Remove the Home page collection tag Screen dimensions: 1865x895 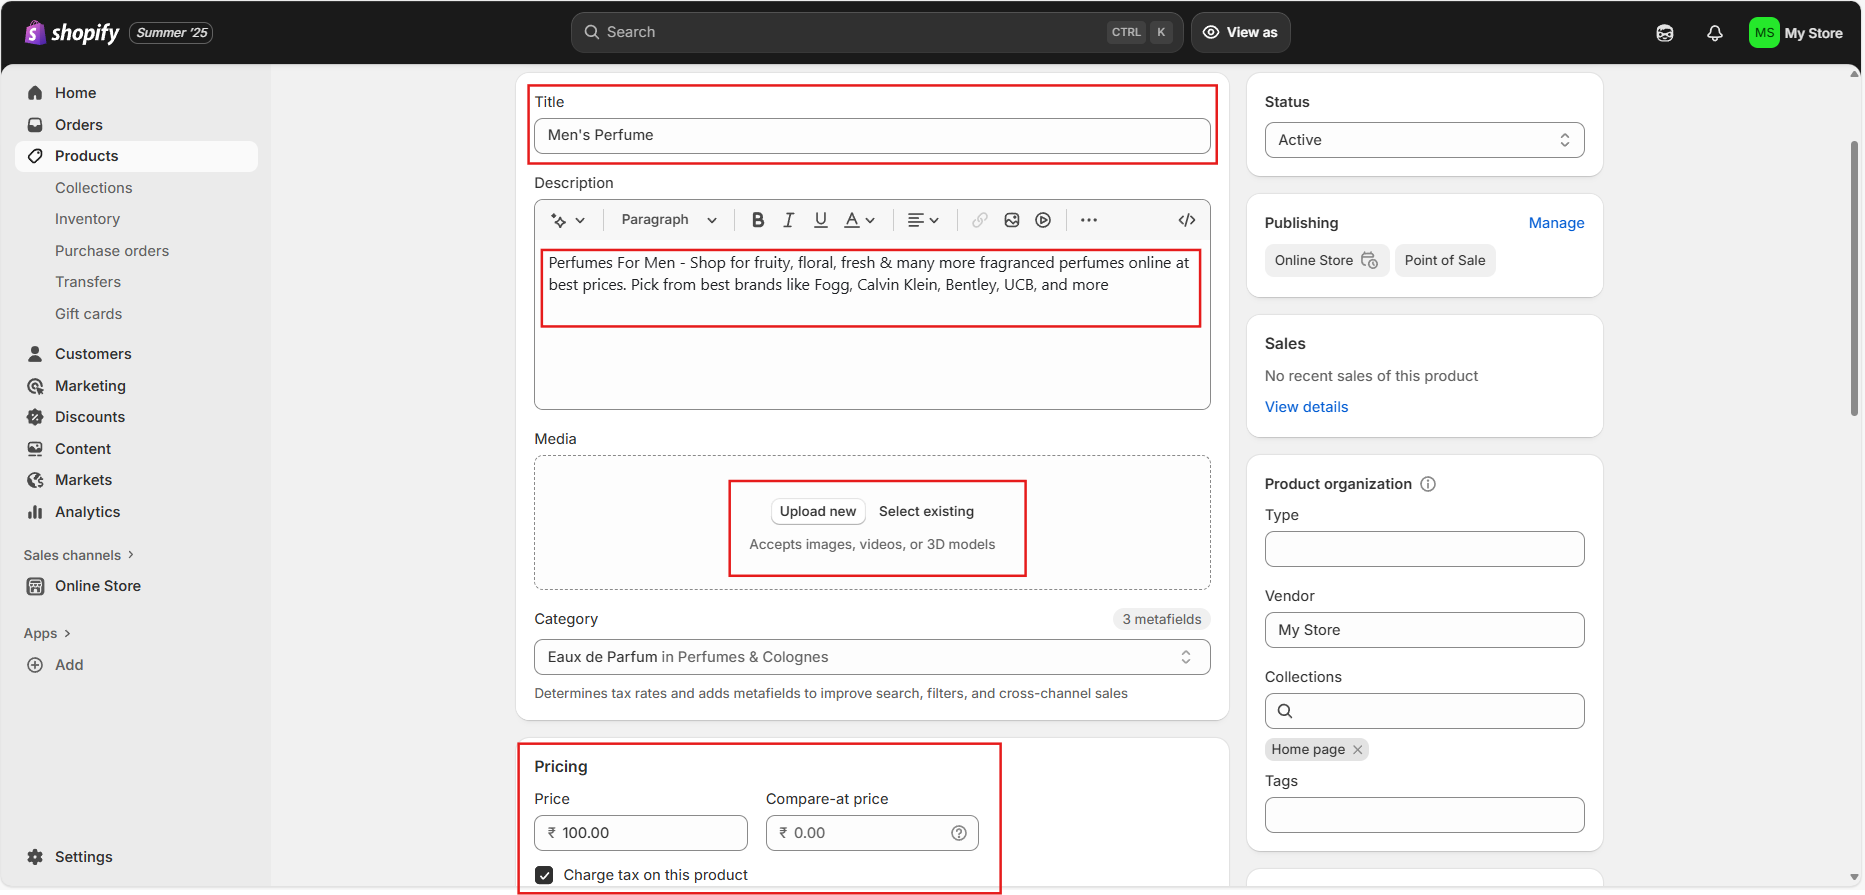(x=1357, y=750)
